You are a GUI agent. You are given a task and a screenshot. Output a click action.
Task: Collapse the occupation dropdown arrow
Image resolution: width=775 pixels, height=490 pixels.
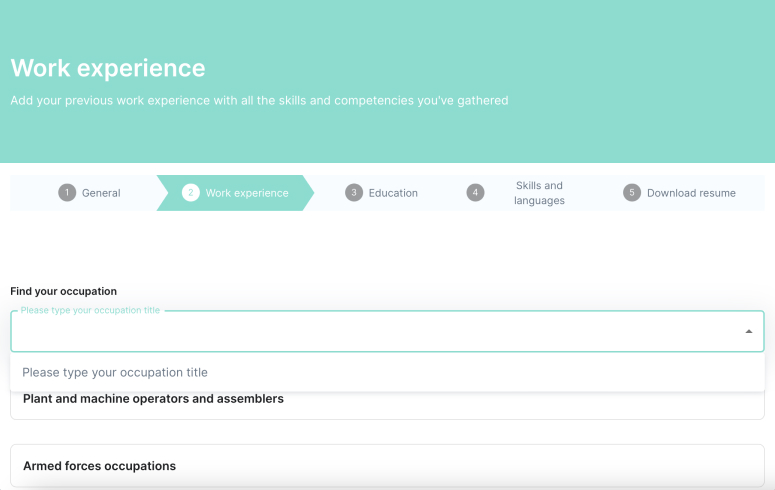tap(749, 331)
